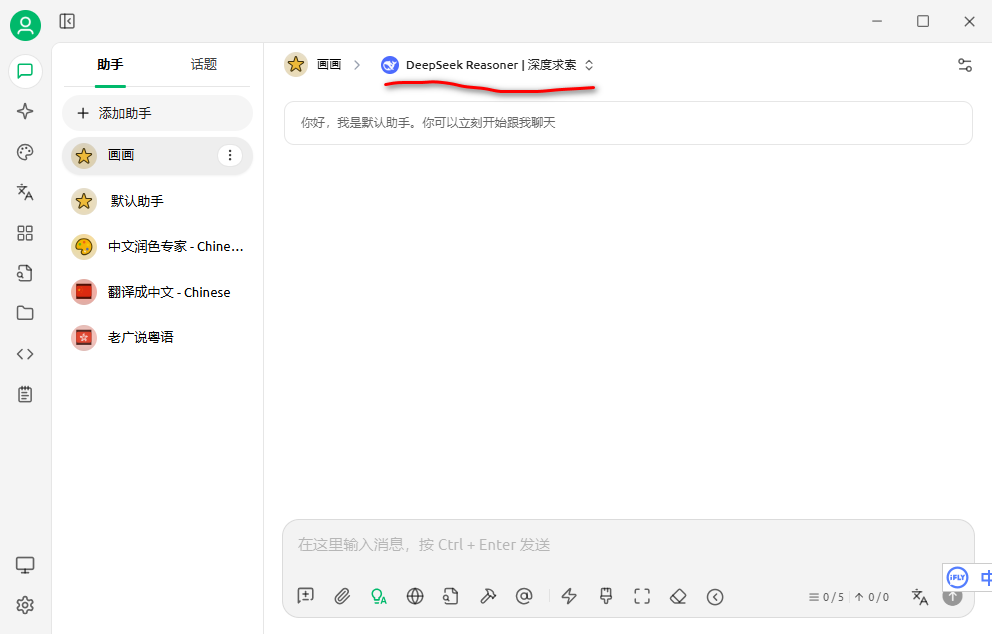Open chat settings sliders icon at top right
Viewport: 992px width, 634px height.
(965, 65)
